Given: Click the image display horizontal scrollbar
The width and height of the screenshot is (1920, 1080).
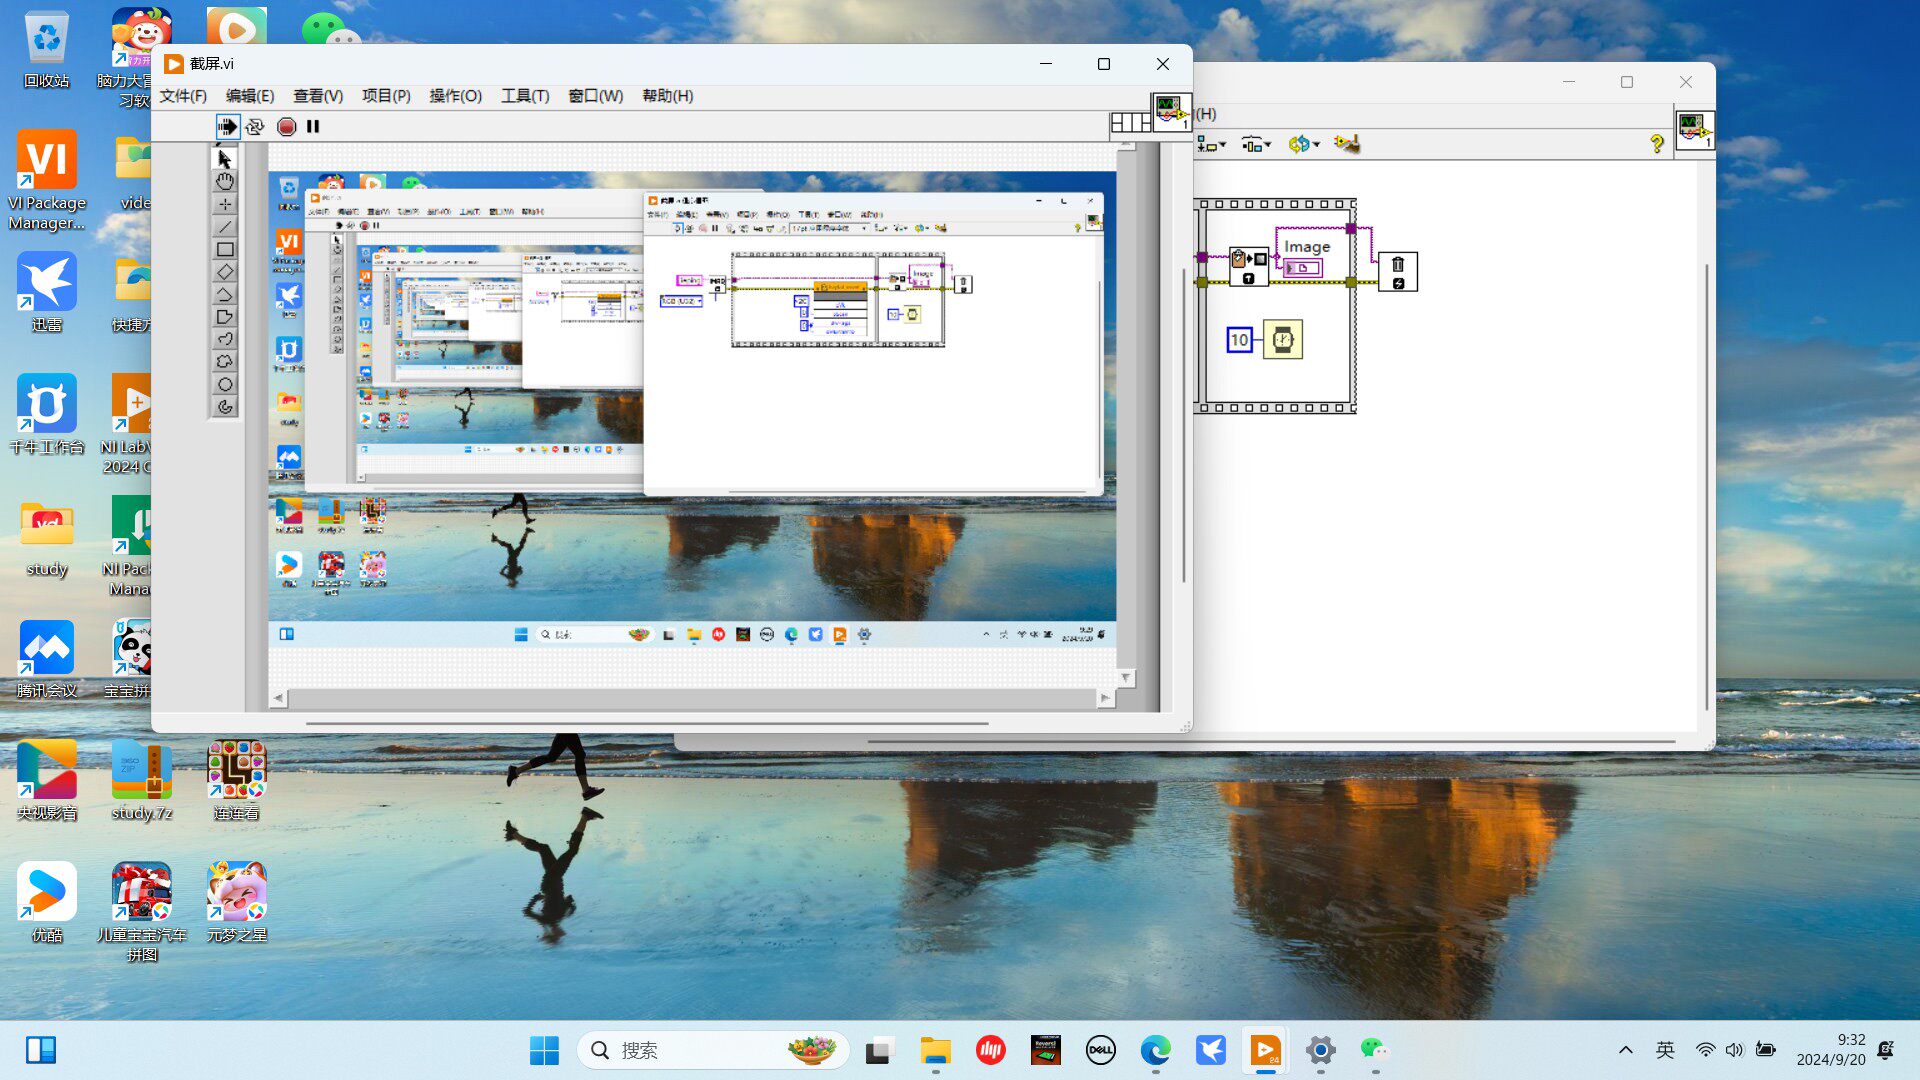Looking at the screenshot, I should coord(690,698).
